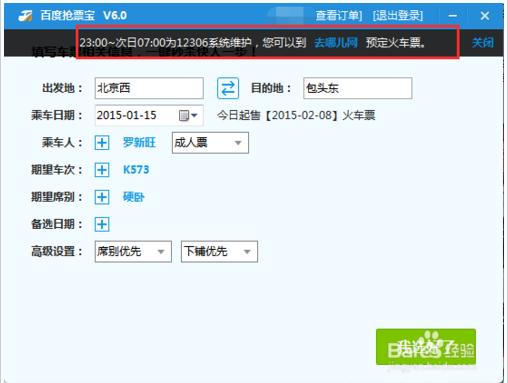This screenshot has width=508, height=383.
Task: Select train number K573
Action: click(136, 170)
